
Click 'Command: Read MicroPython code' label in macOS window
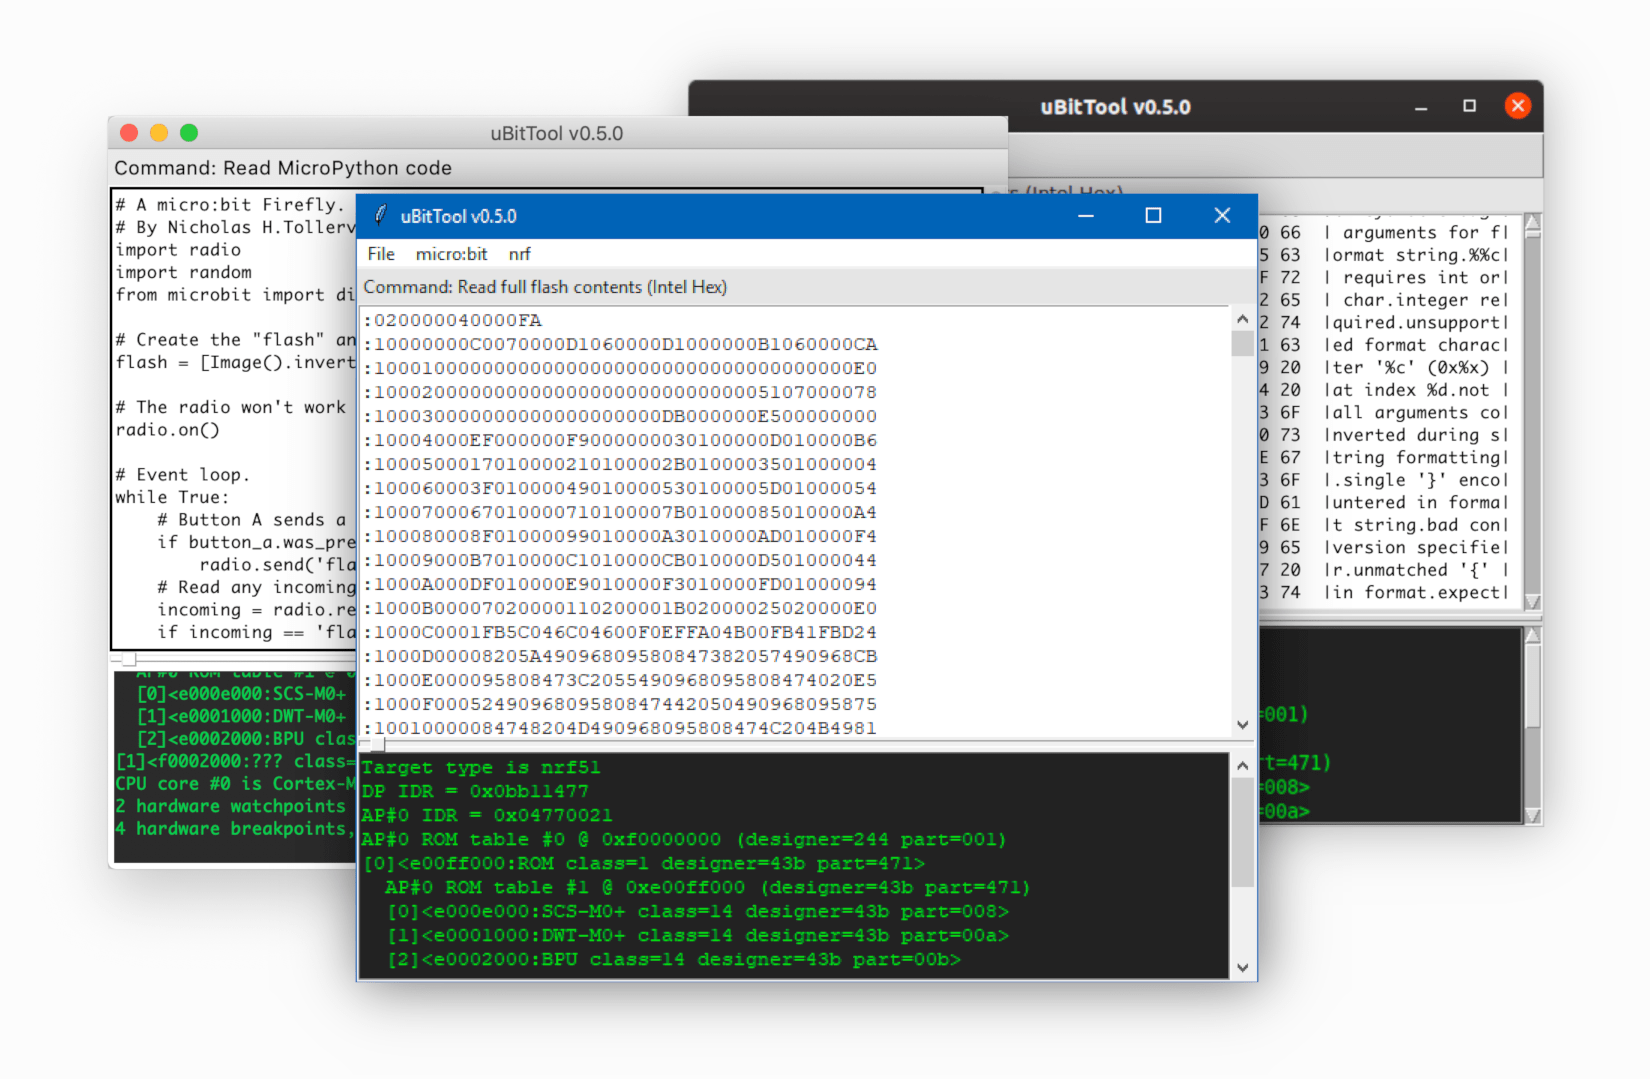pos(283,168)
